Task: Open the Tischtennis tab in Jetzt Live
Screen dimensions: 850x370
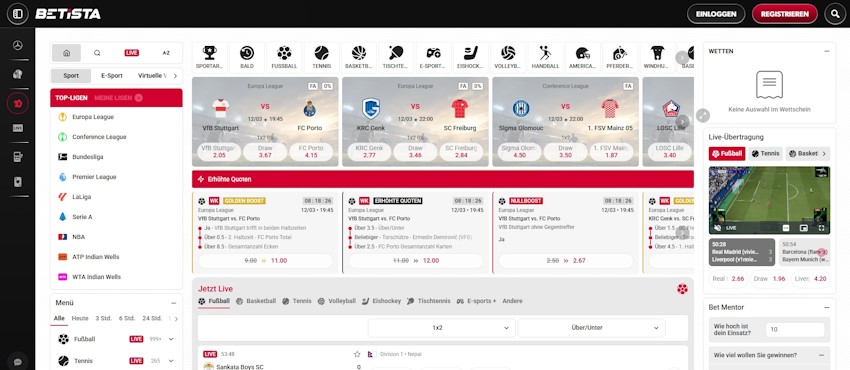Action: point(429,301)
